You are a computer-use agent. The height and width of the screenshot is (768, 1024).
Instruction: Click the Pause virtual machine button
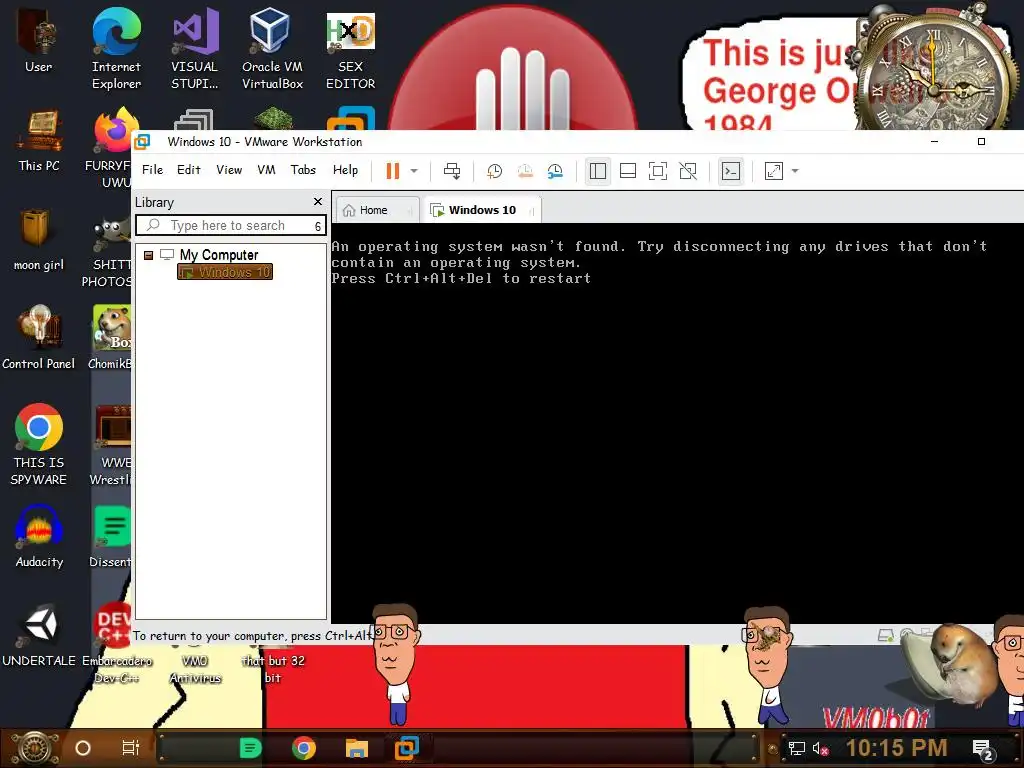click(392, 171)
